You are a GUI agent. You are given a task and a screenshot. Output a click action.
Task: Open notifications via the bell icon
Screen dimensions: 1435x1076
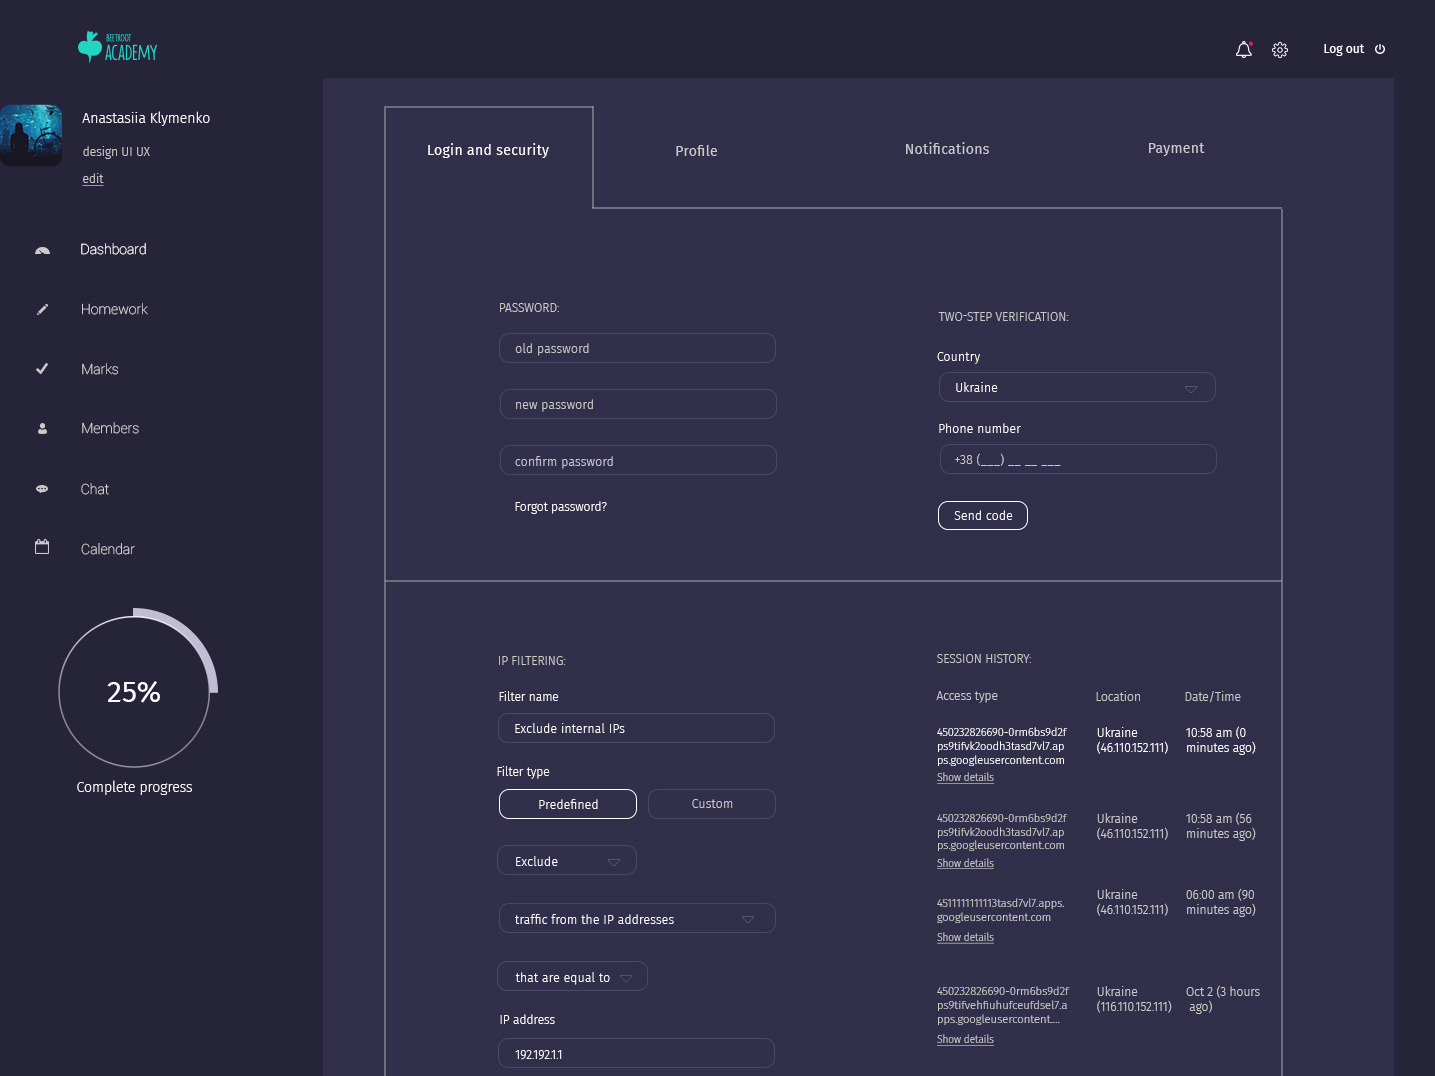(1243, 49)
